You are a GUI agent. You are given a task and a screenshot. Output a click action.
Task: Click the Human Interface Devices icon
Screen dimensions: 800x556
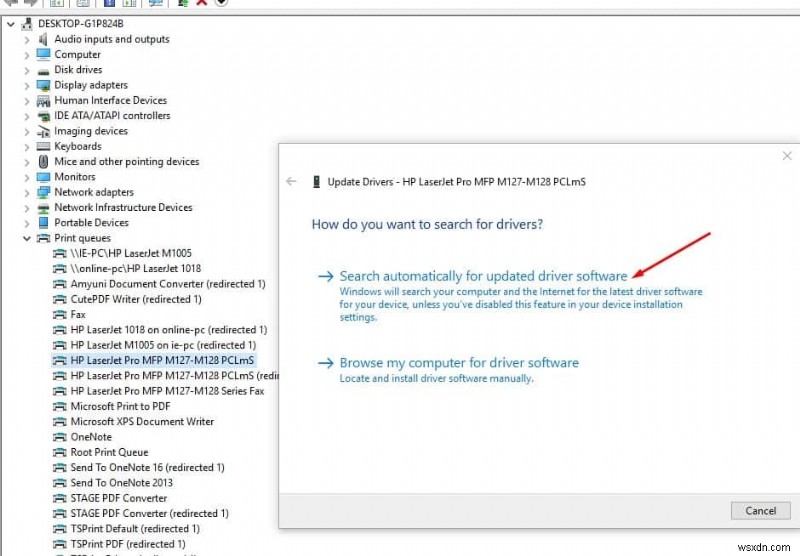coord(43,100)
